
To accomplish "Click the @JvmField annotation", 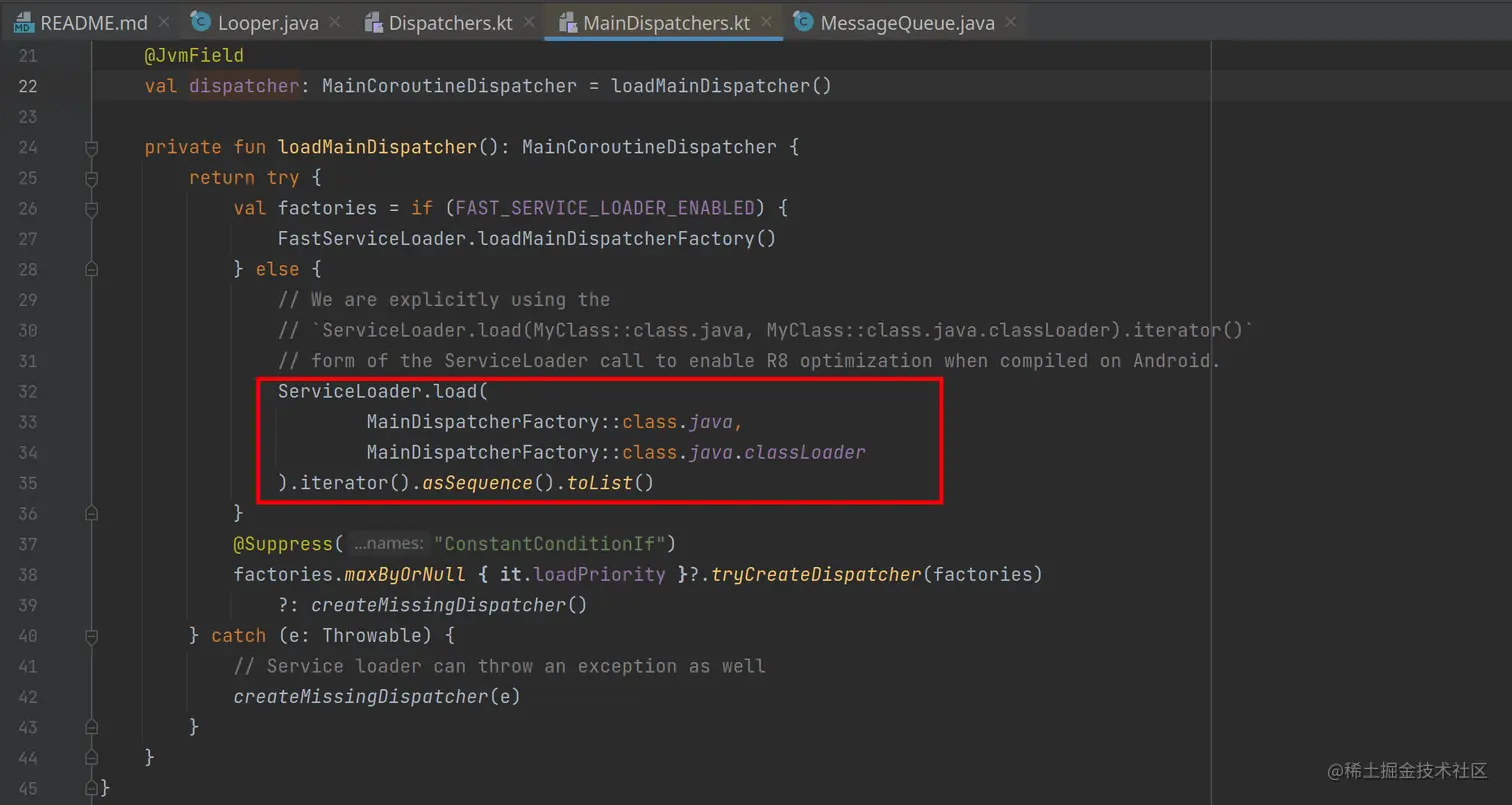I will 194,55.
